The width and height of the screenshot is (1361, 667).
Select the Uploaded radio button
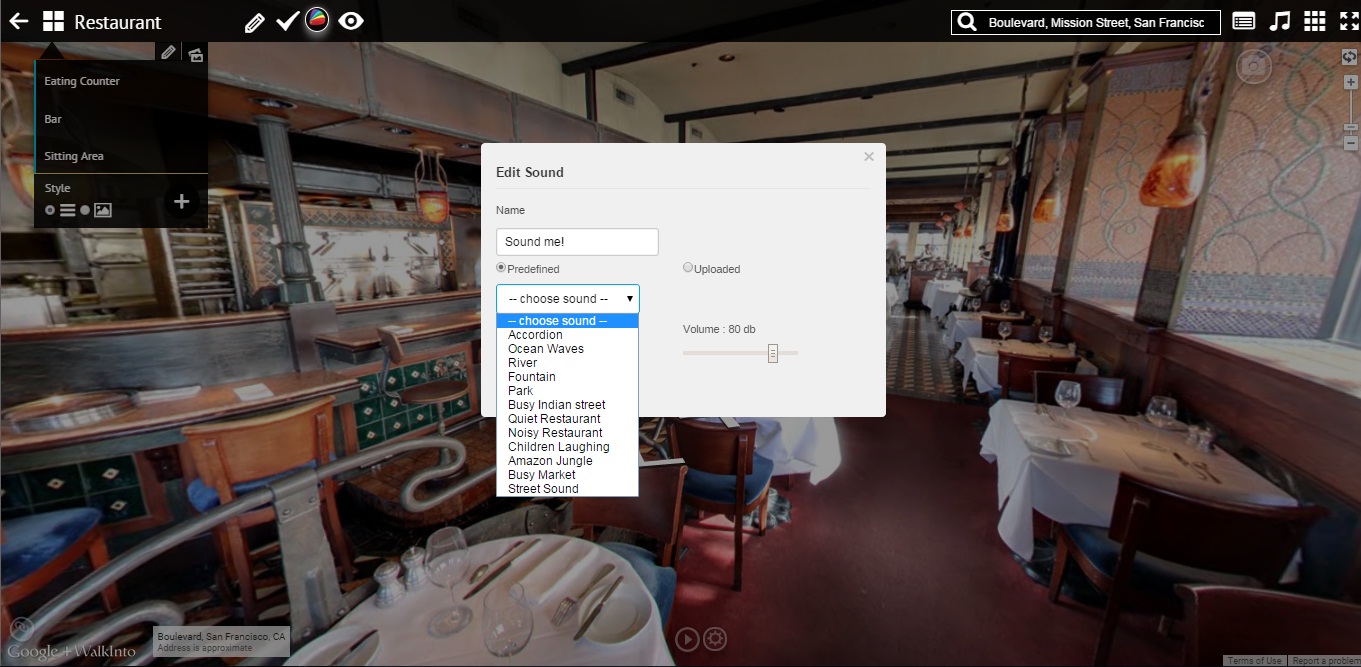[688, 267]
